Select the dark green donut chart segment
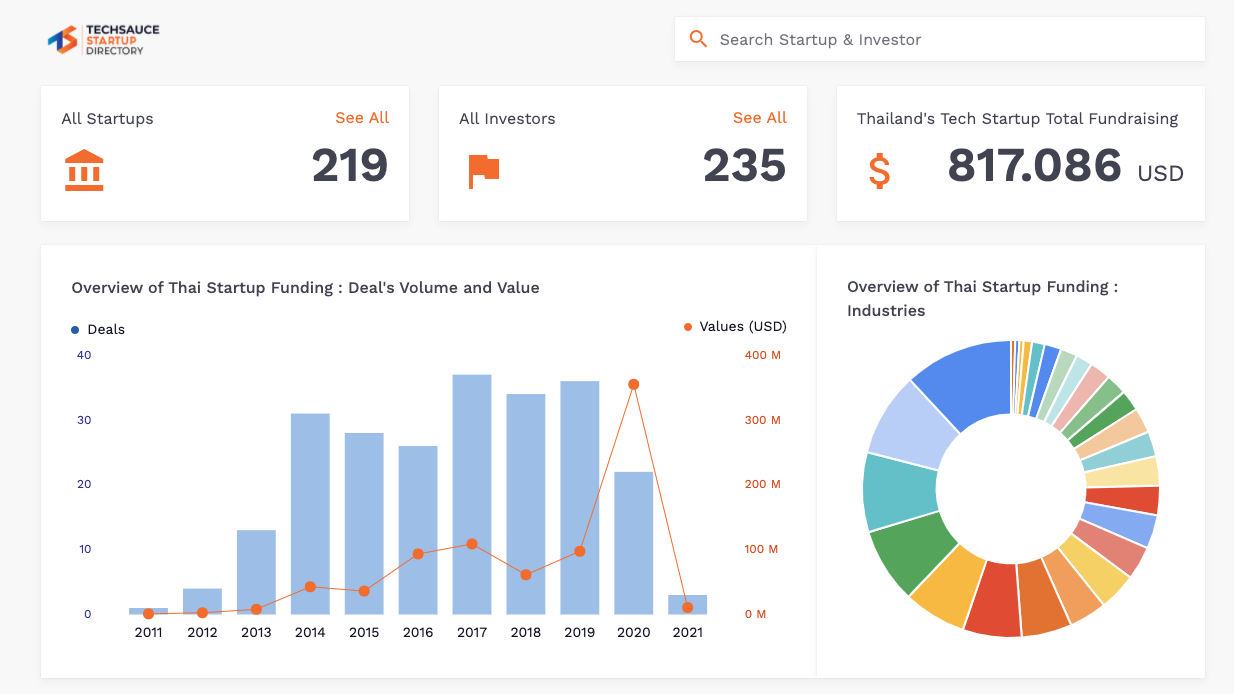Viewport: 1234px width, 694px height. [x=906, y=552]
